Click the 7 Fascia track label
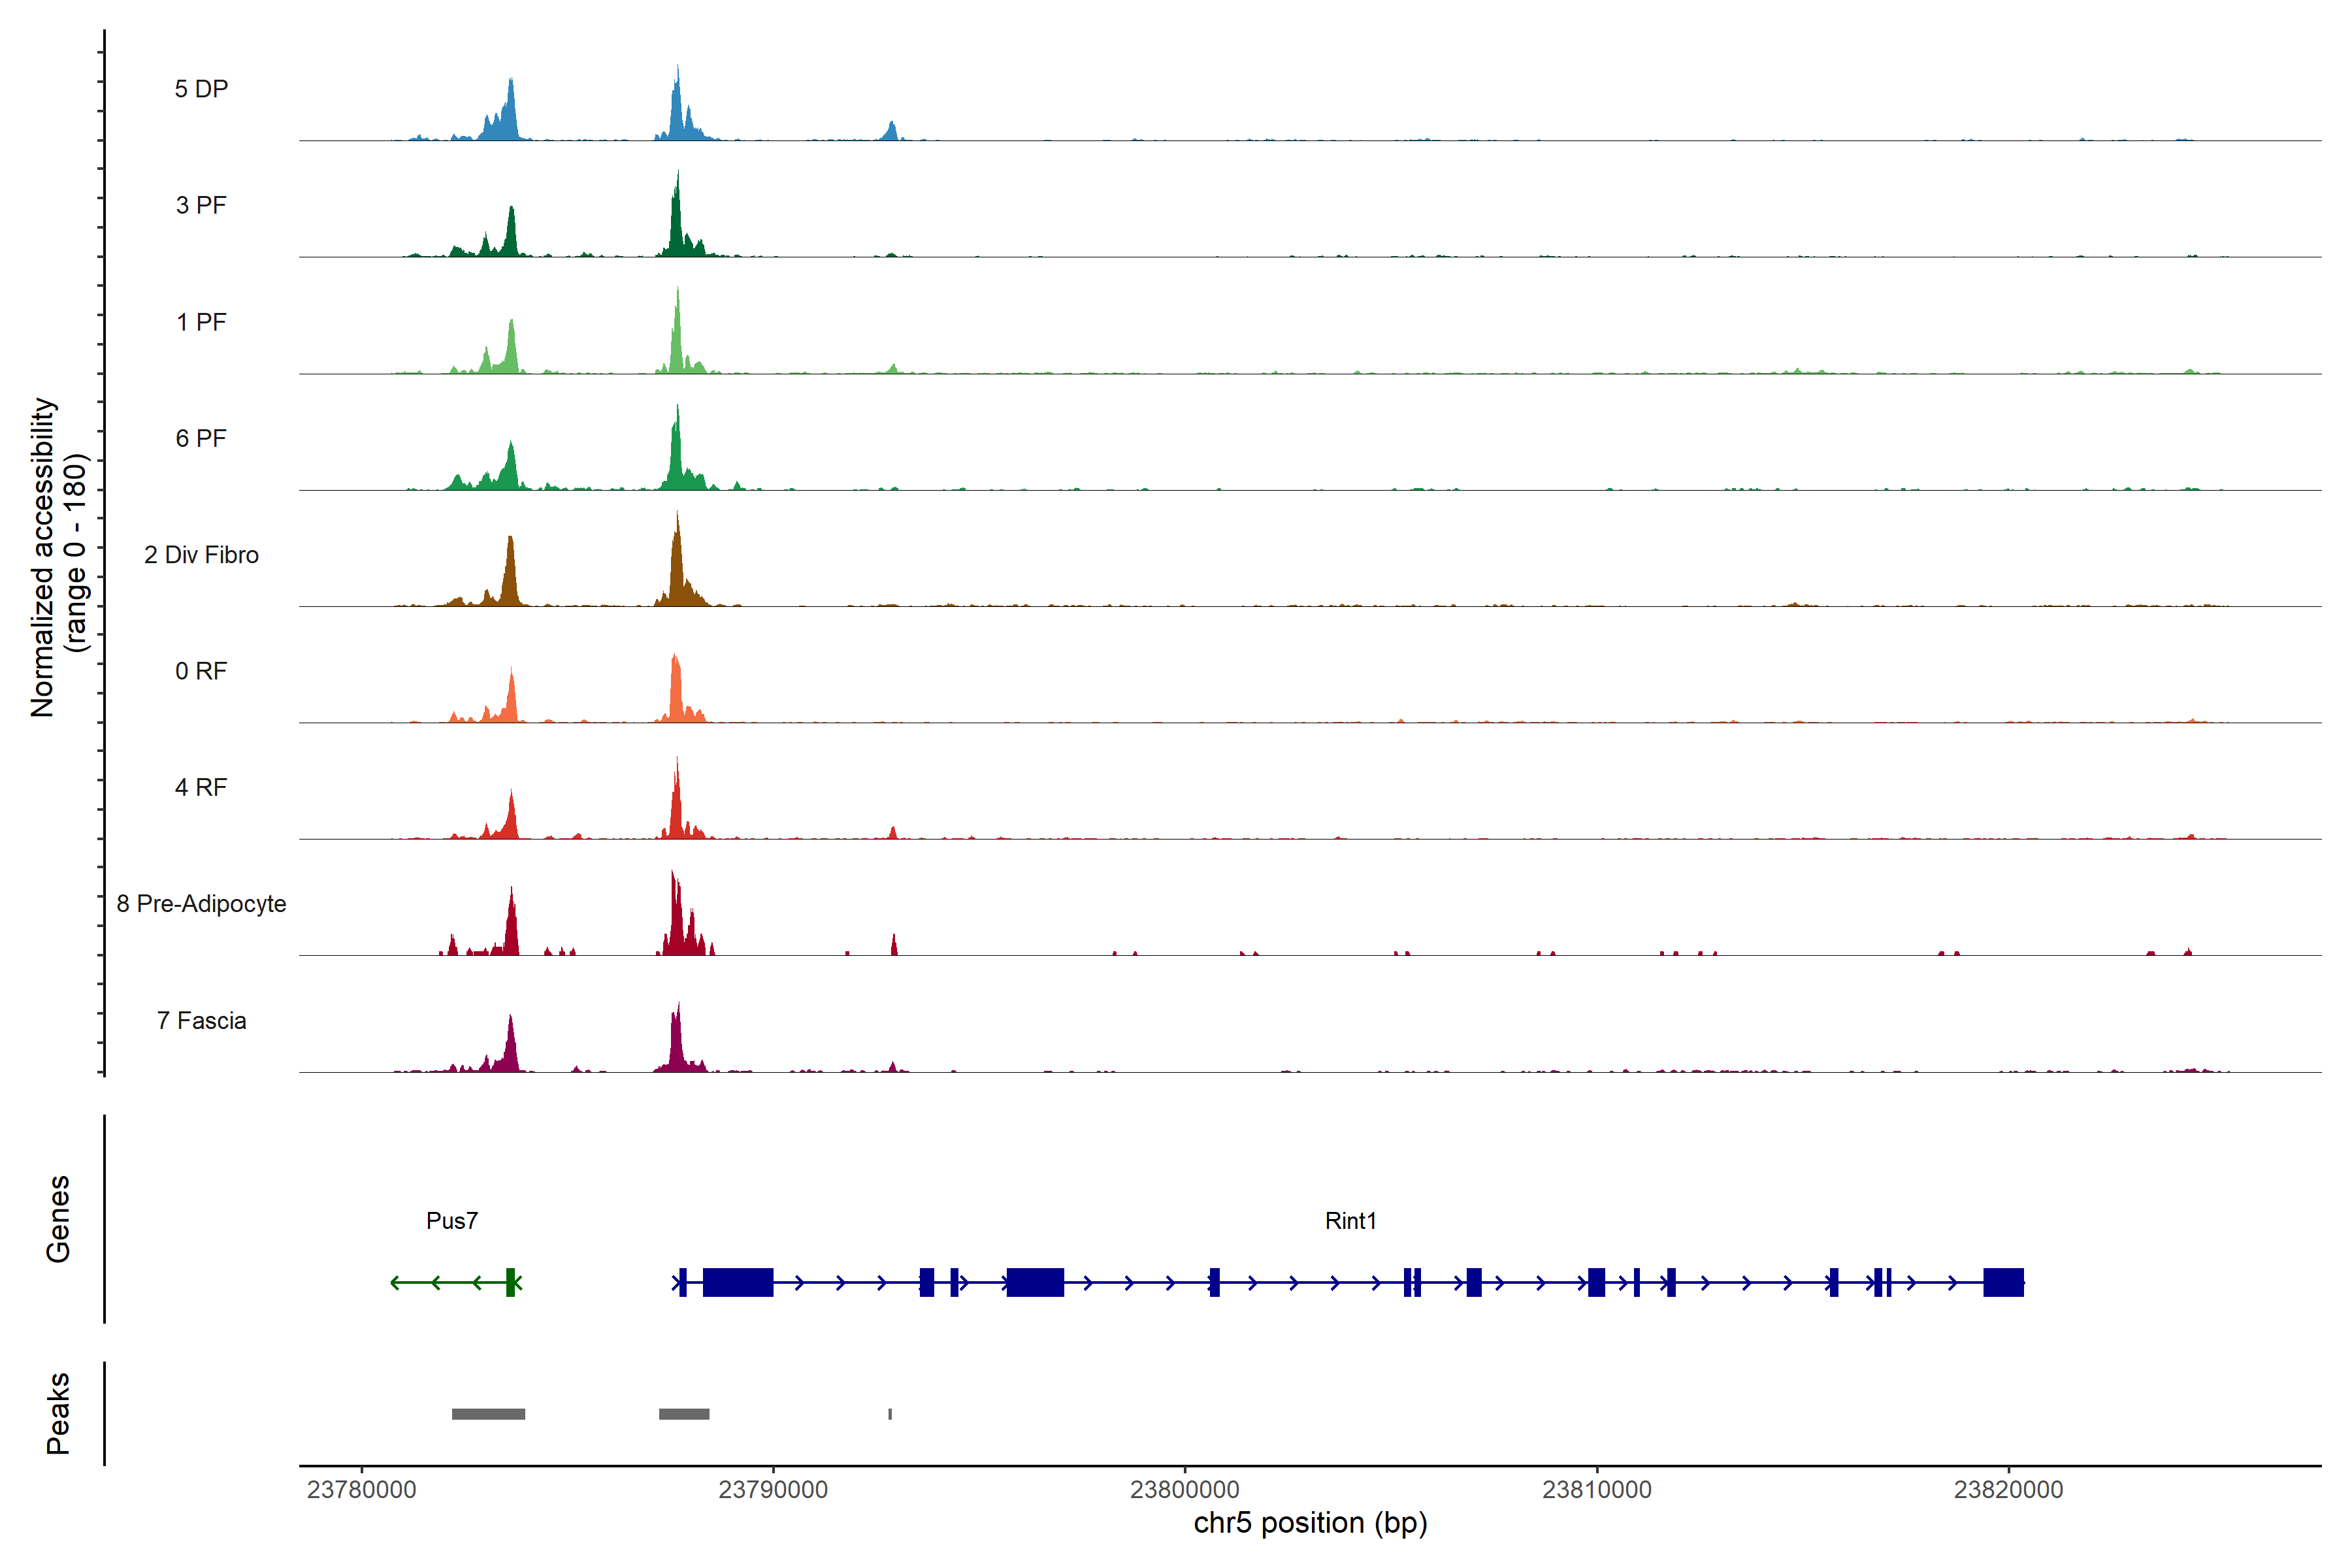Viewport: 2352px width, 1568px height. (201, 1021)
